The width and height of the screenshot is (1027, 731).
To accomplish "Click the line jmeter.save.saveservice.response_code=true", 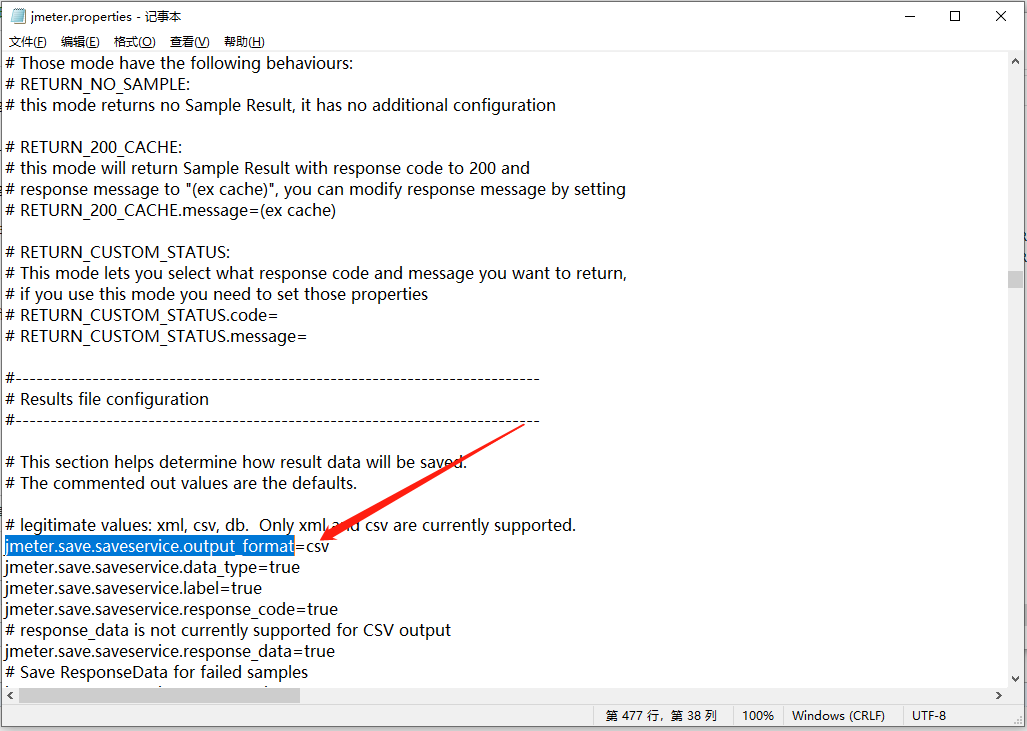I will [171, 609].
